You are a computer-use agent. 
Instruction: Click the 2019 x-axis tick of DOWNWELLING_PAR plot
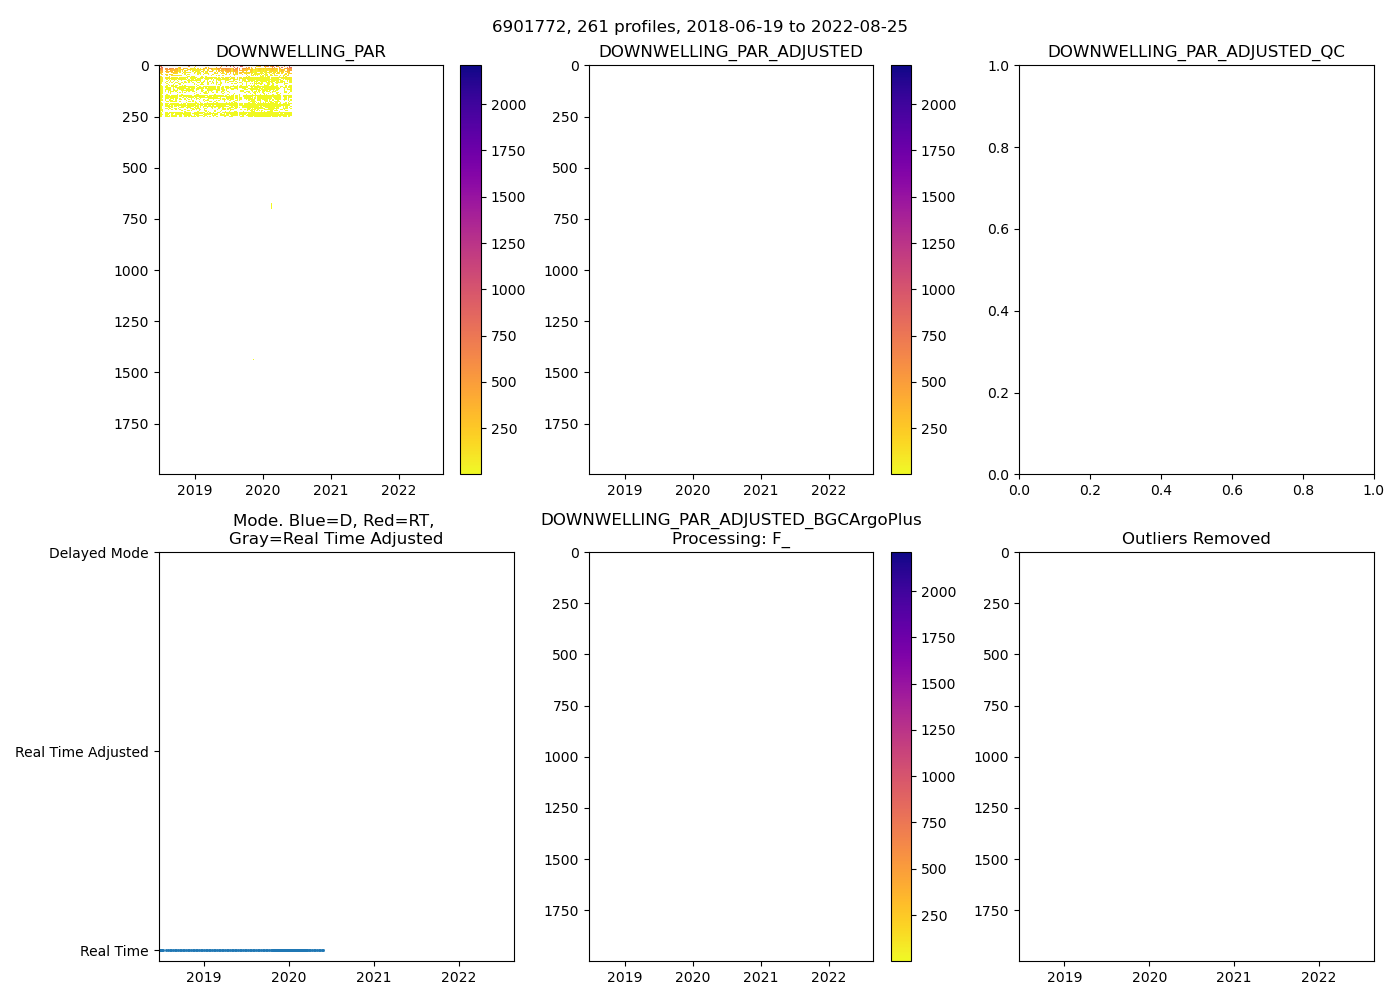tap(195, 490)
